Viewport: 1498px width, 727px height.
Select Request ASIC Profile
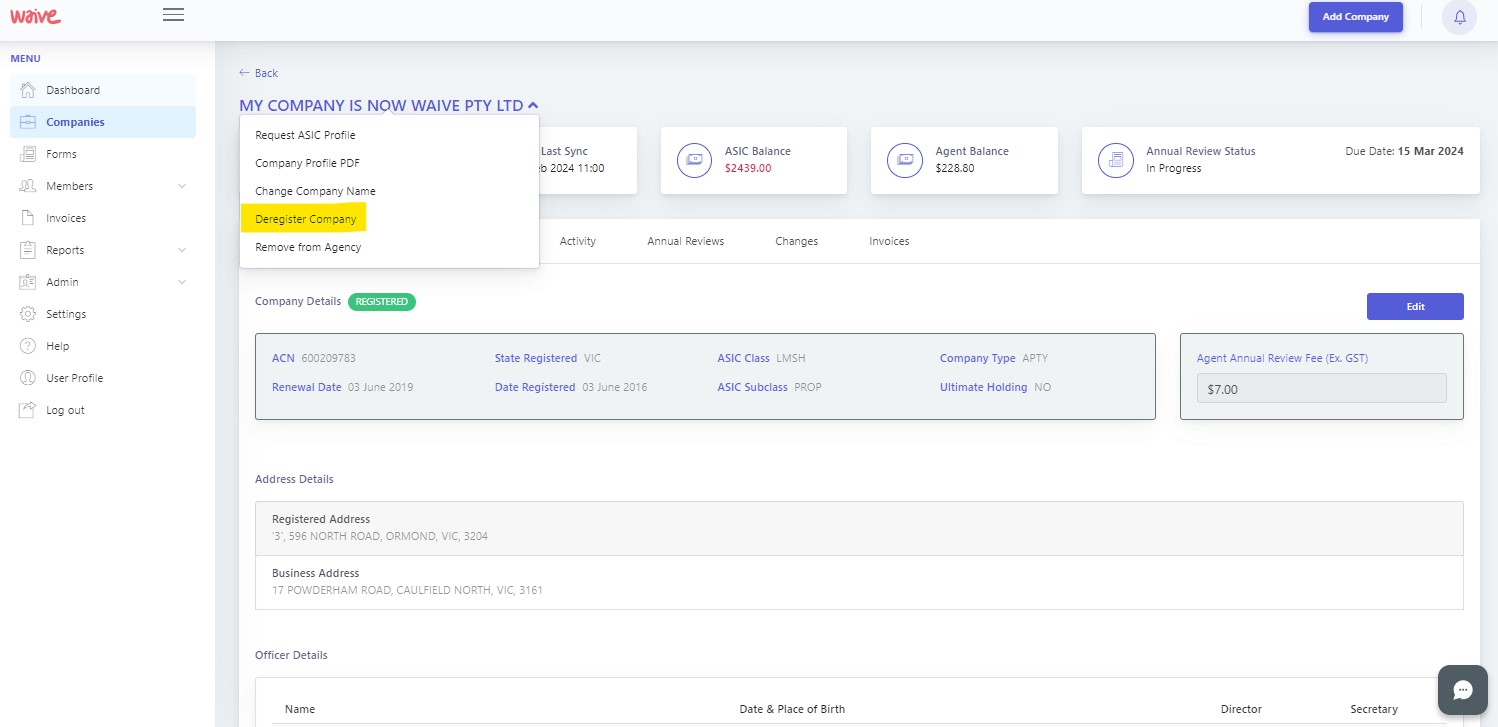click(x=305, y=135)
